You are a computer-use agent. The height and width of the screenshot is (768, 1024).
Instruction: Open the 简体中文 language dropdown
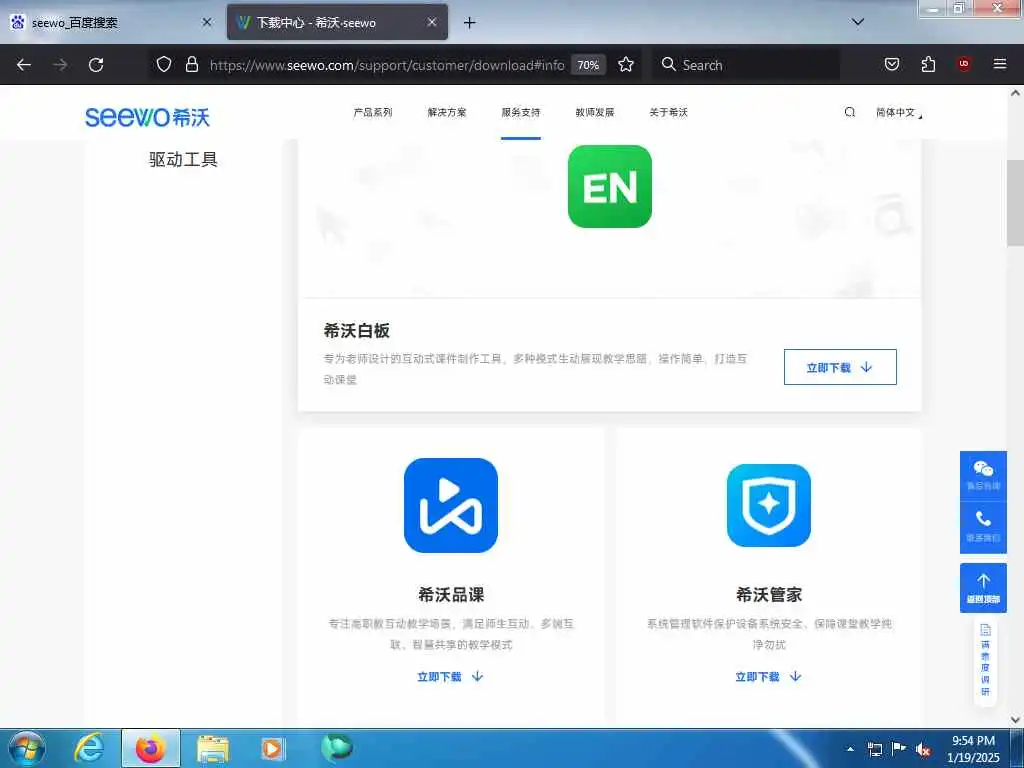(899, 112)
